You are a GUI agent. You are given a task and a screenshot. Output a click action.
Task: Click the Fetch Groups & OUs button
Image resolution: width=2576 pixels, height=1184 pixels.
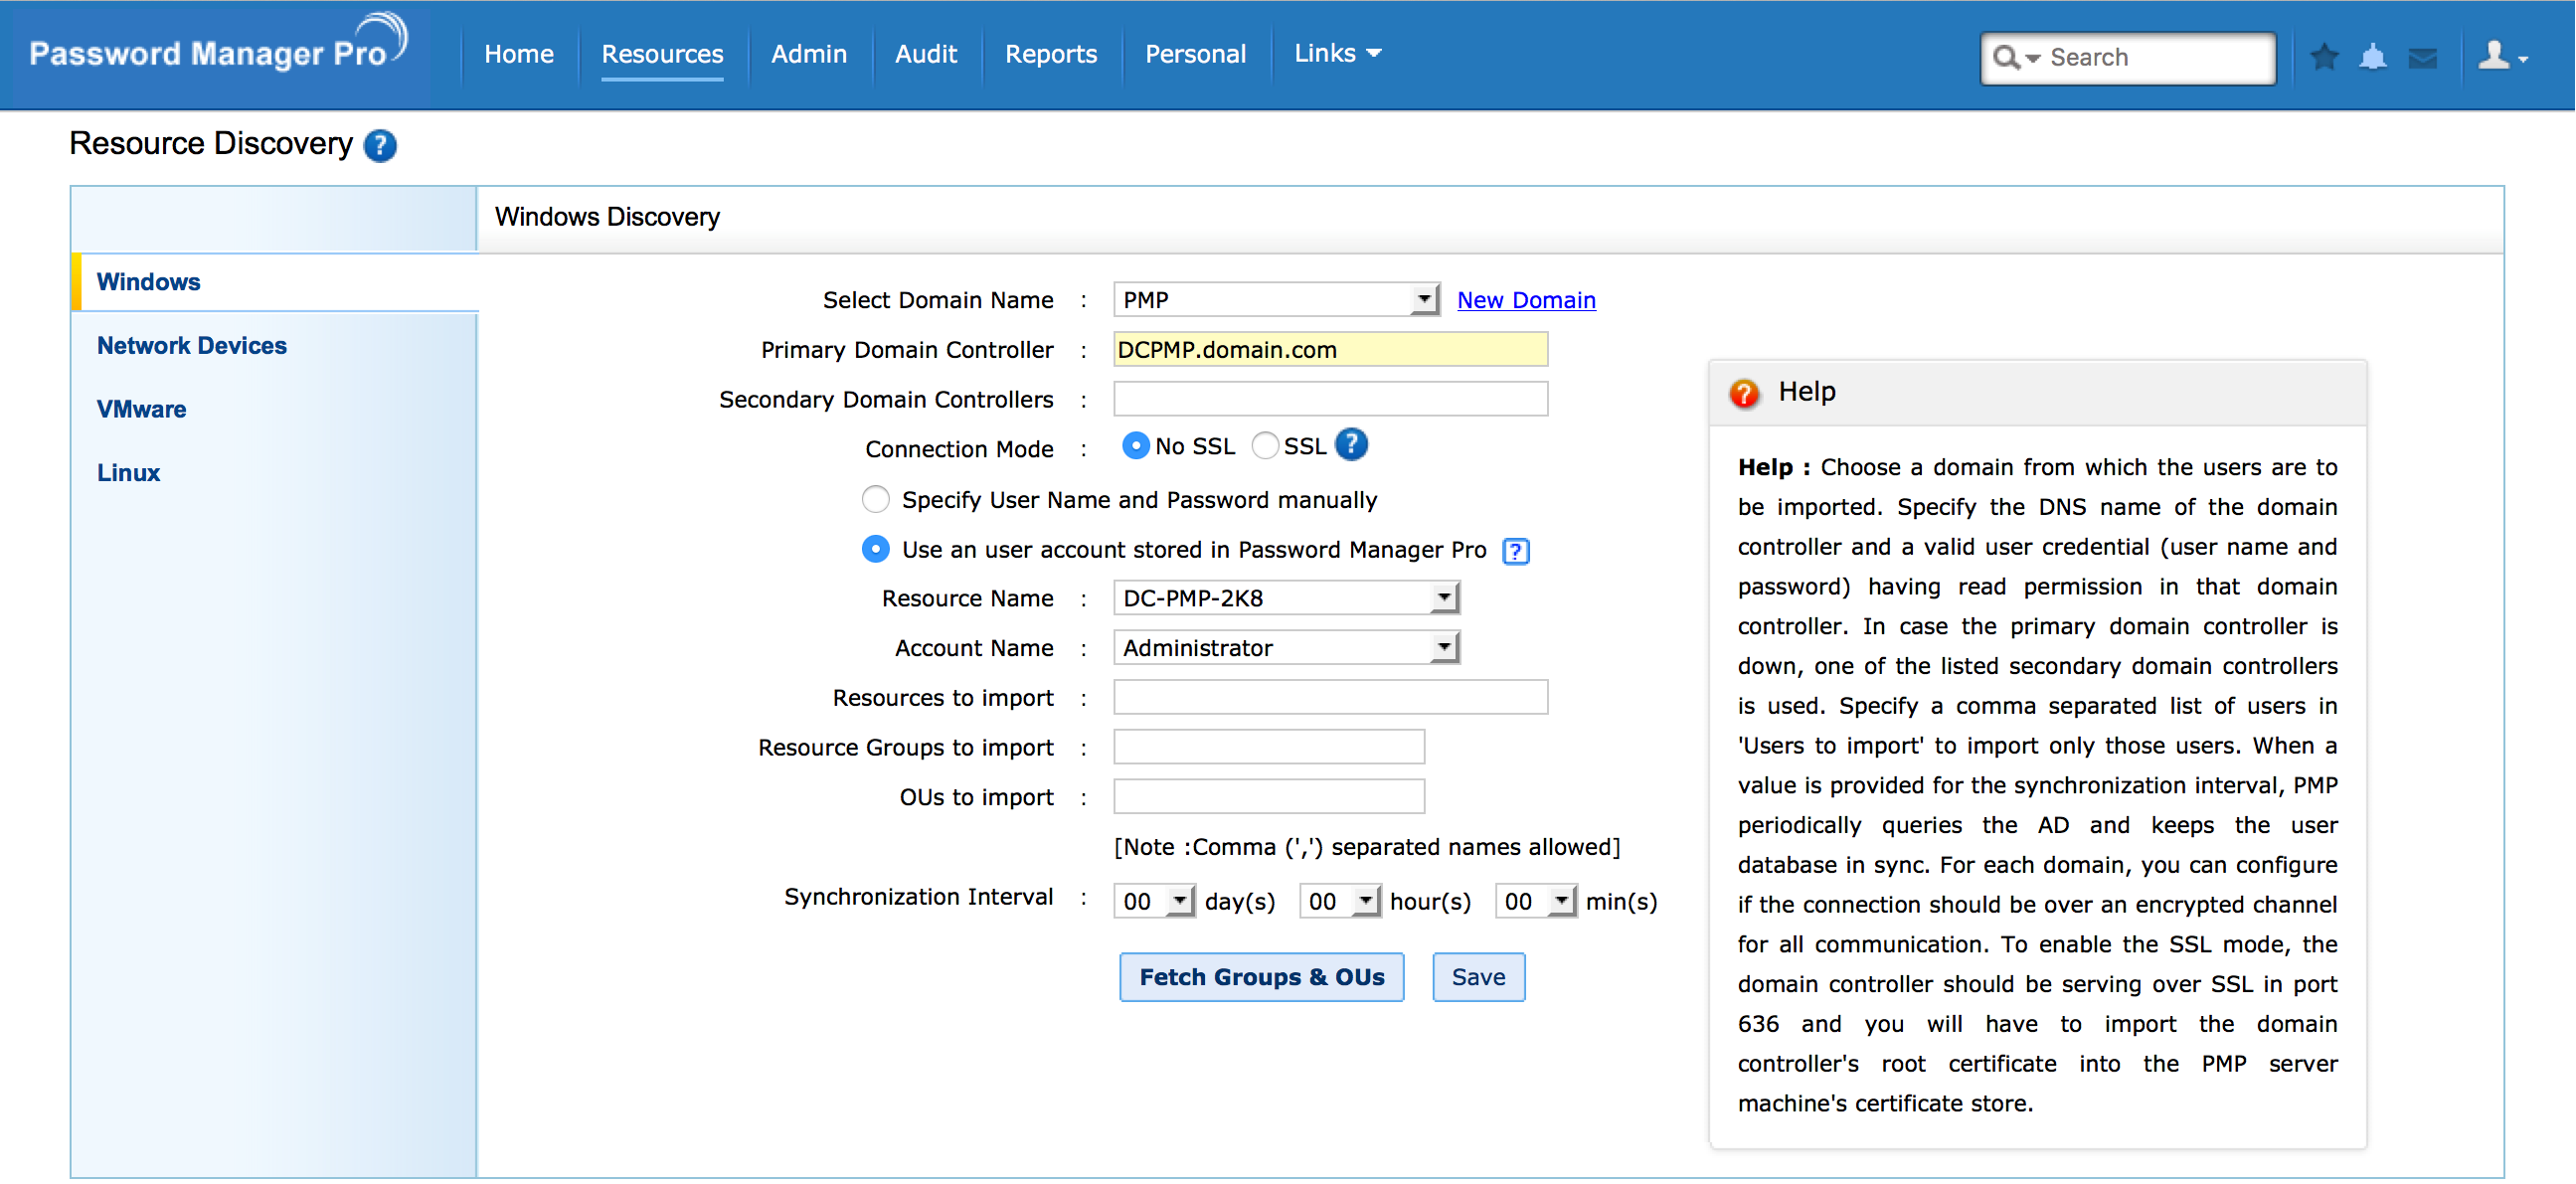coord(1261,977)
